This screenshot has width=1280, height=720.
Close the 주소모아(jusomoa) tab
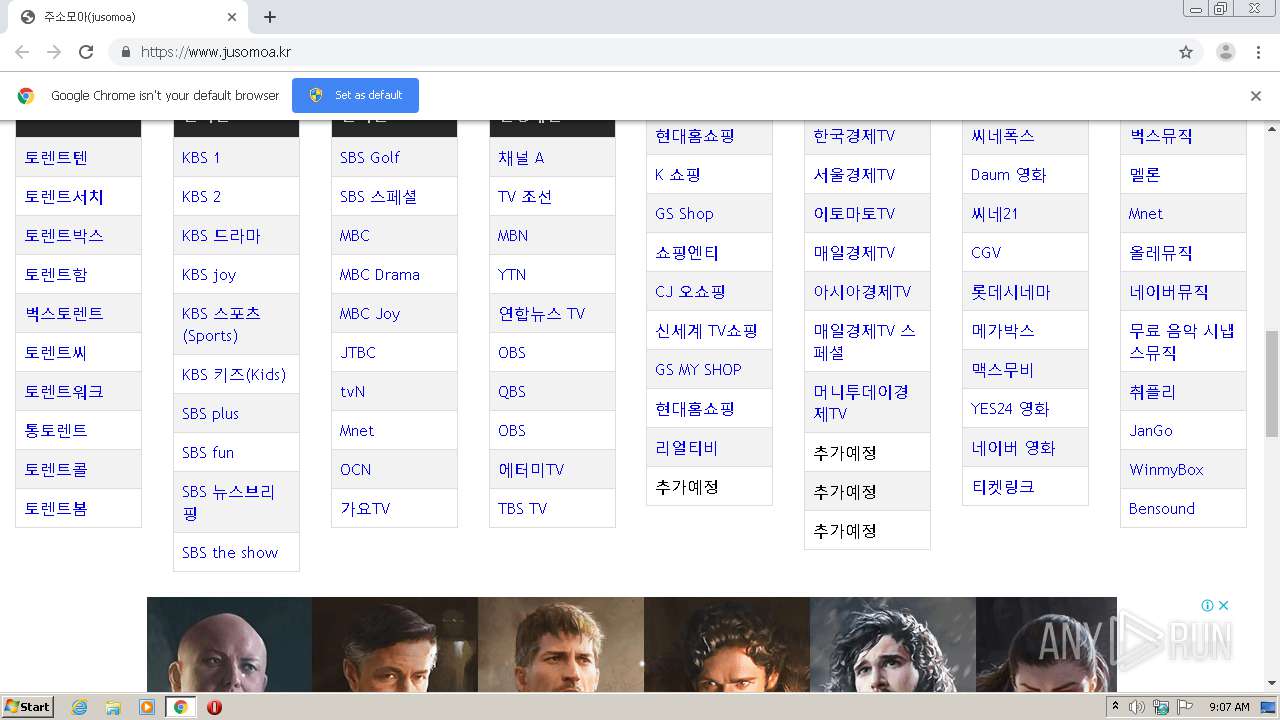[x=232, y=17]
